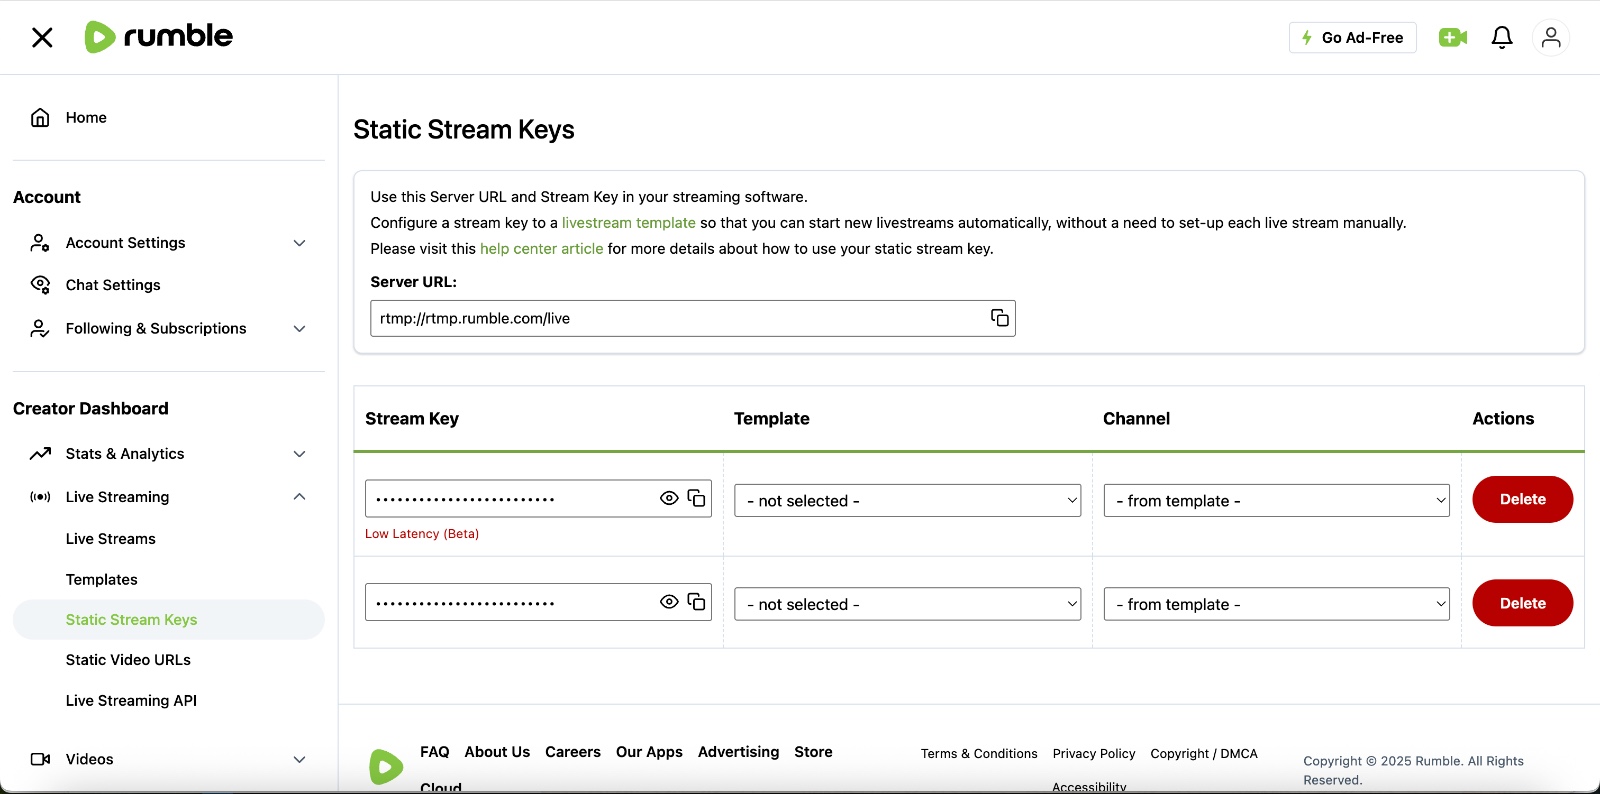This screenshot has width=1600, height=794.
Task: Collapse the Live Streaming section
Action: coord(299,497)
